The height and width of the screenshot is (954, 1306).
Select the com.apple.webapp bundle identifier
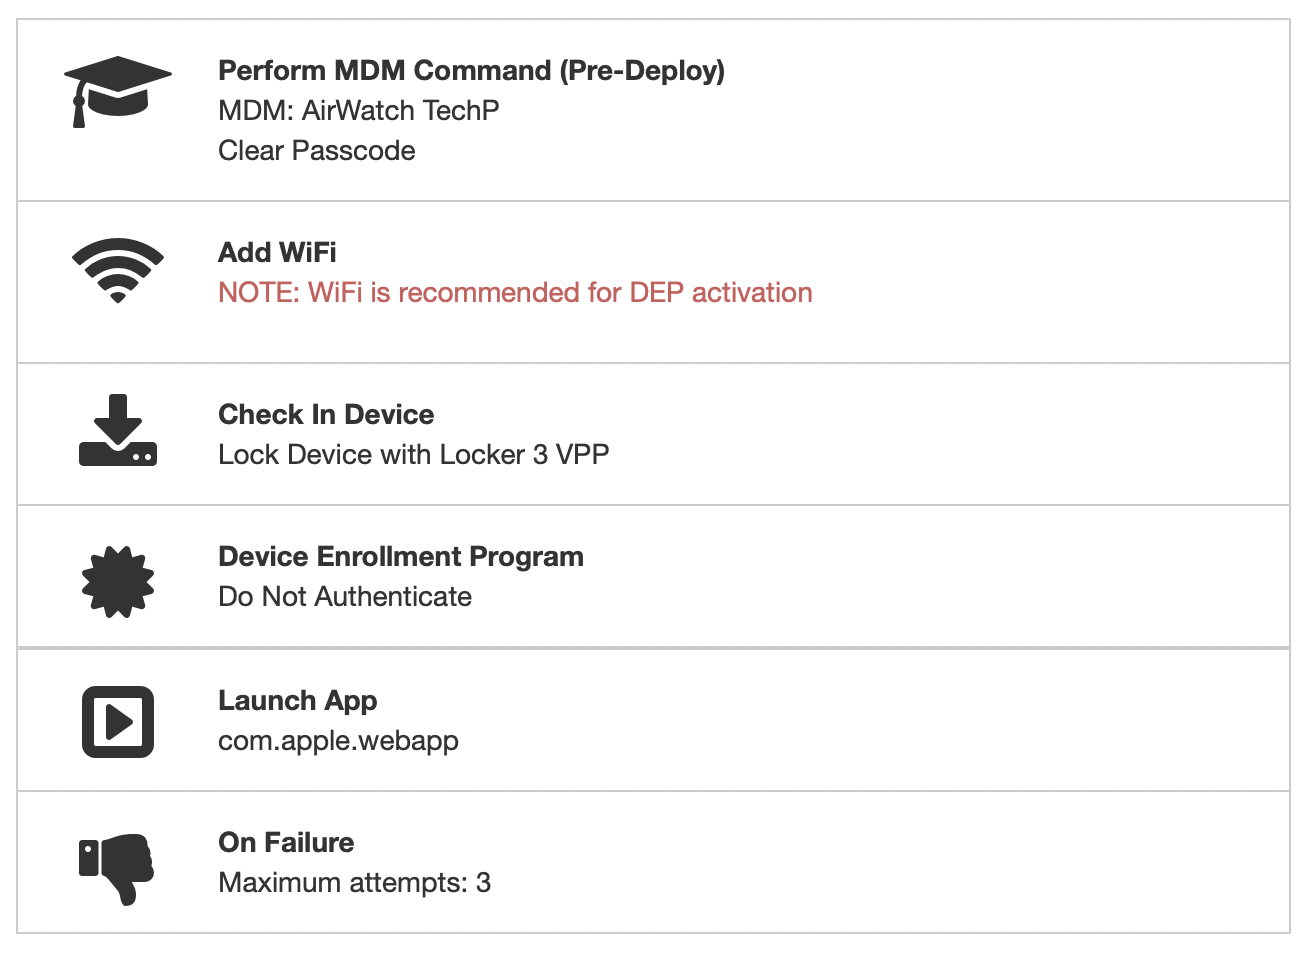338,741
